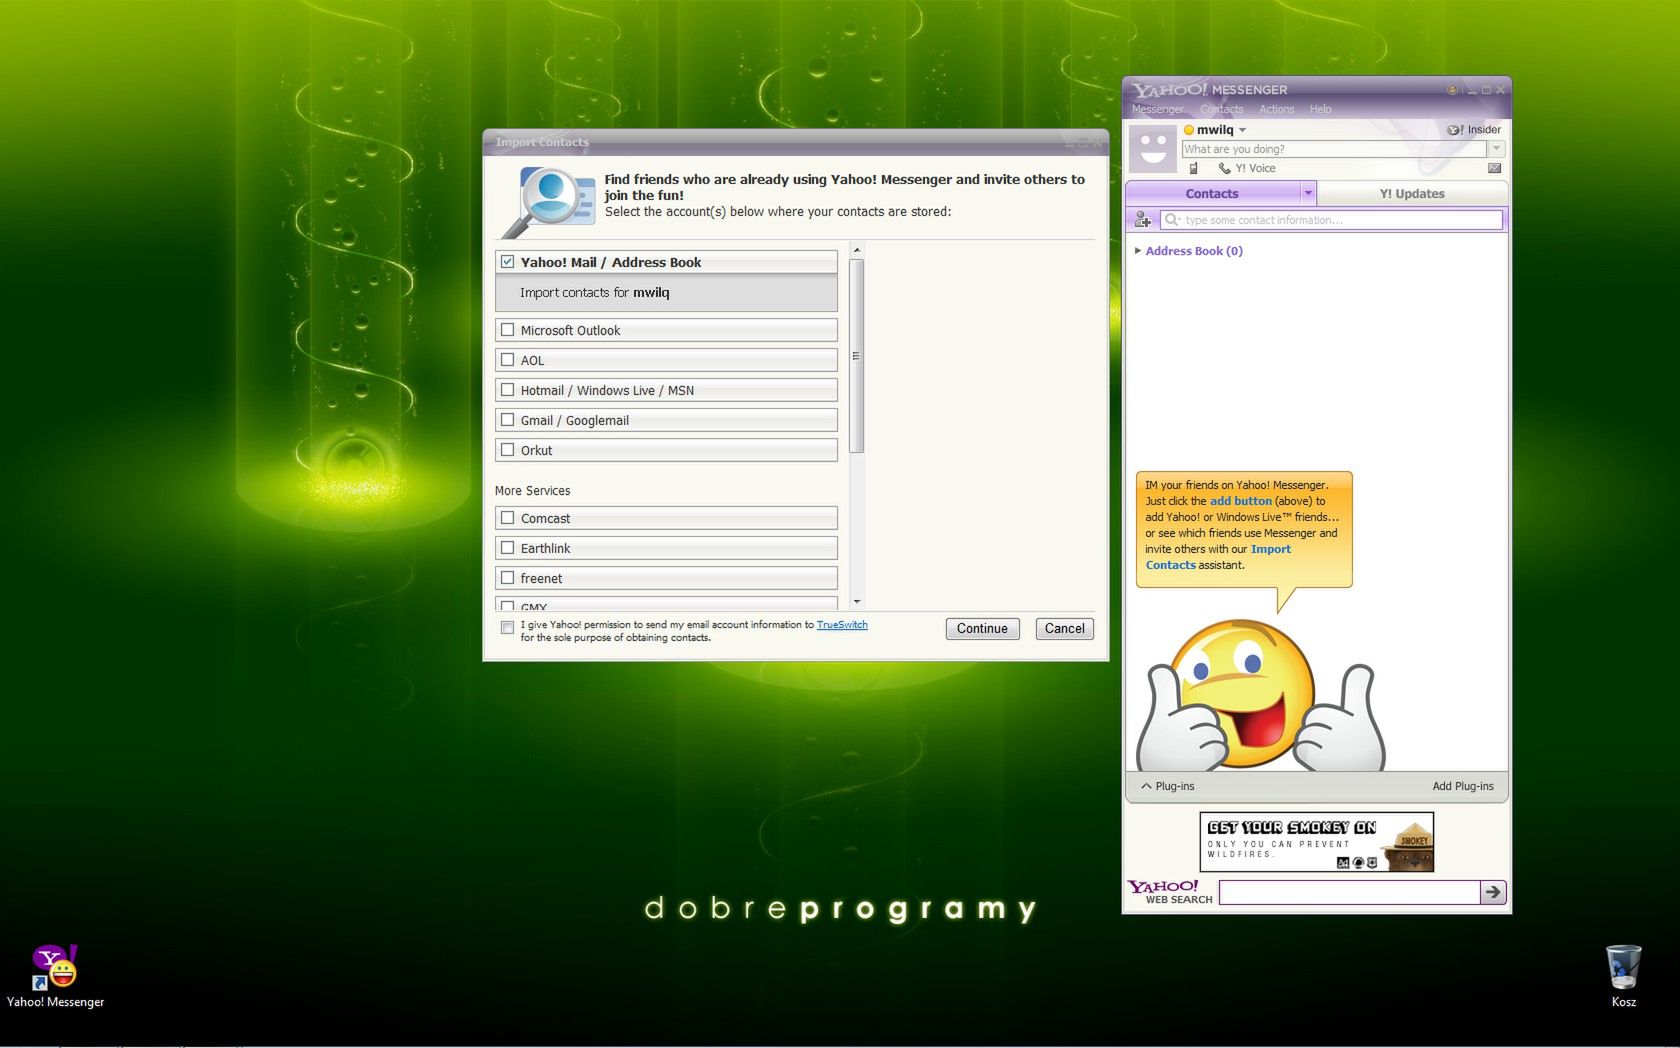Close the Yahoo Messenger window

click(x=1500, y=90)
